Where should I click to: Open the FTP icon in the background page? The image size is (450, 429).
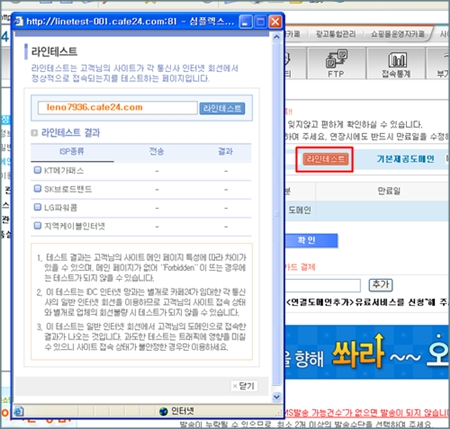(336, 63)
